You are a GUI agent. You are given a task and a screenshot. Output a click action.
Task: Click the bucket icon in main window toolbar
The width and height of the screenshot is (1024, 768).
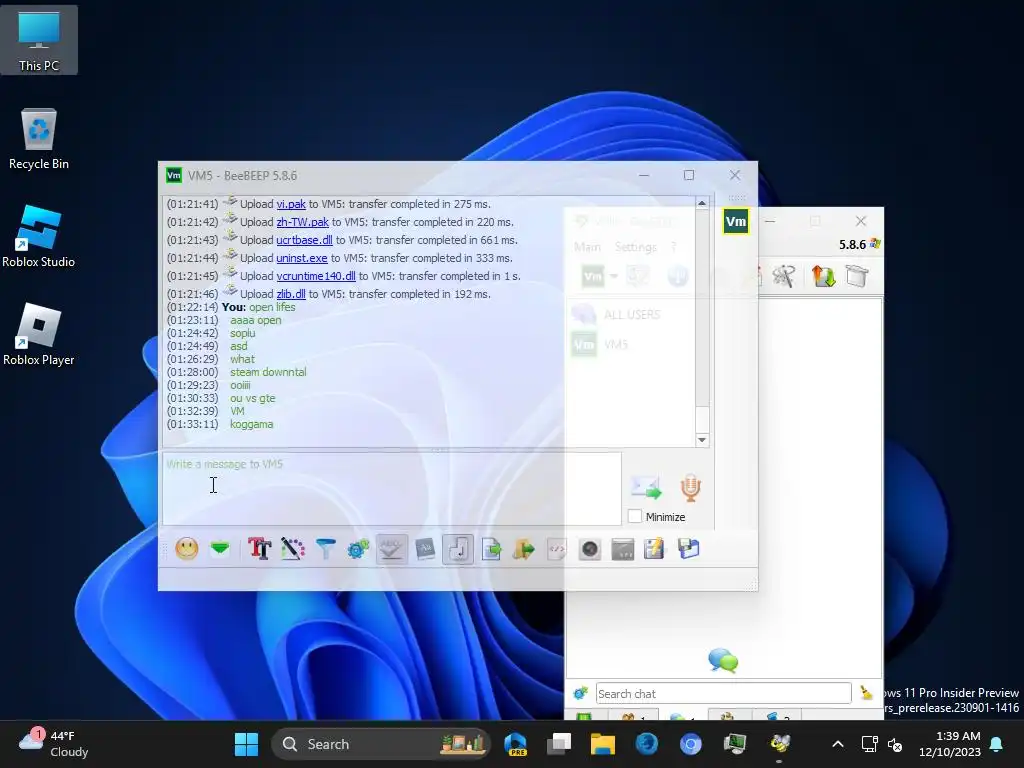(x=857, y=276)
